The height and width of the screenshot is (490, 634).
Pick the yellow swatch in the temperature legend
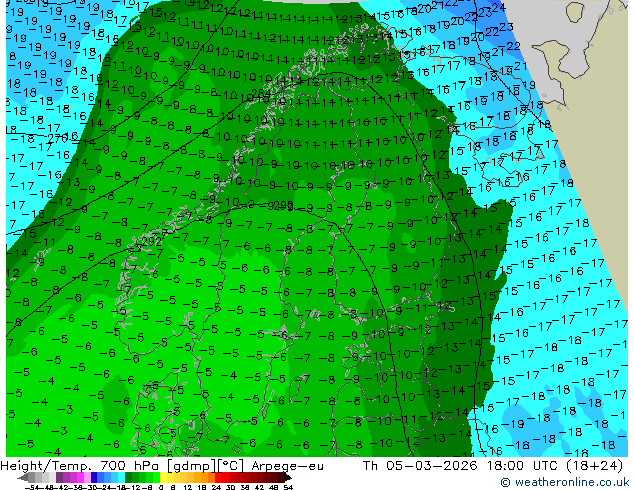click(163, 478)
